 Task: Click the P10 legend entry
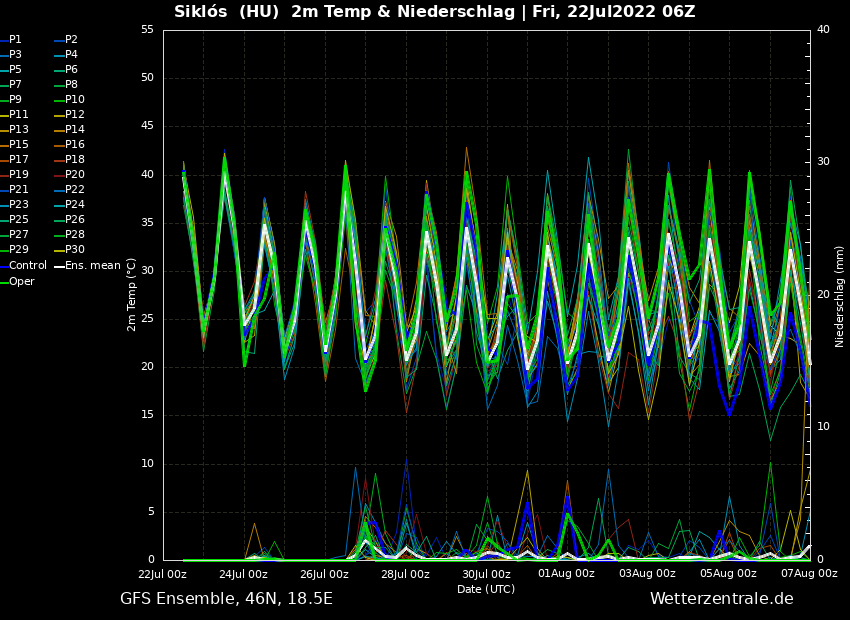74,100
